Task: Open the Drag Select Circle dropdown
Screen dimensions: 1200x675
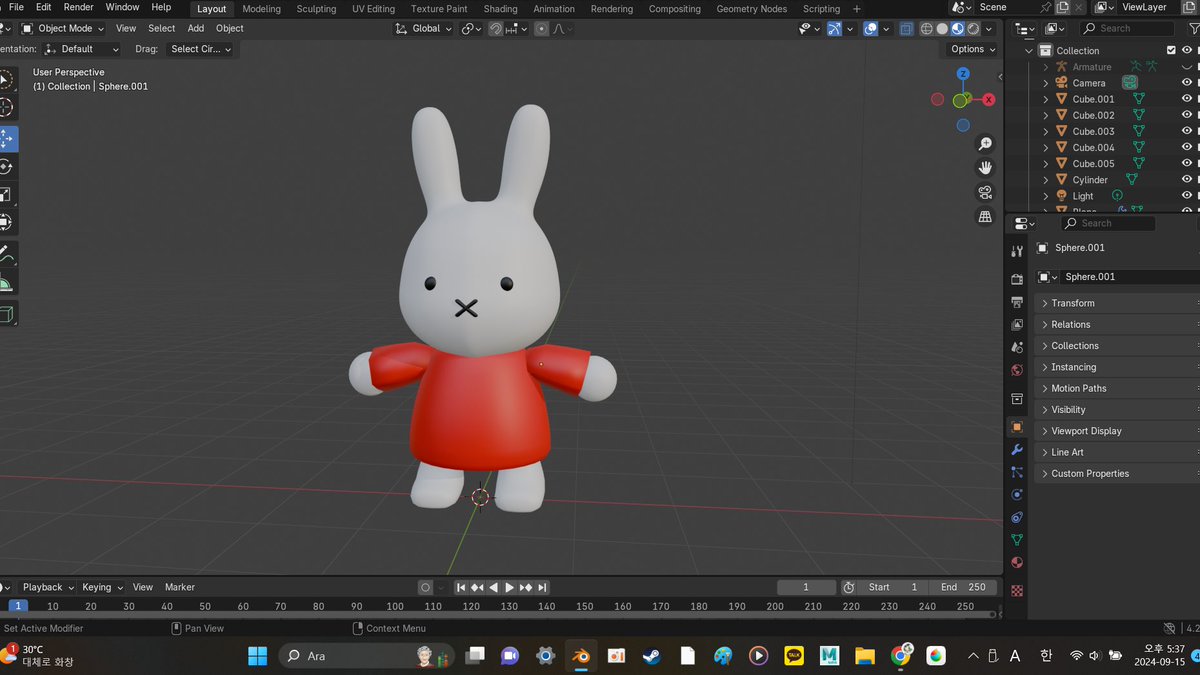Action: [200, 49]
